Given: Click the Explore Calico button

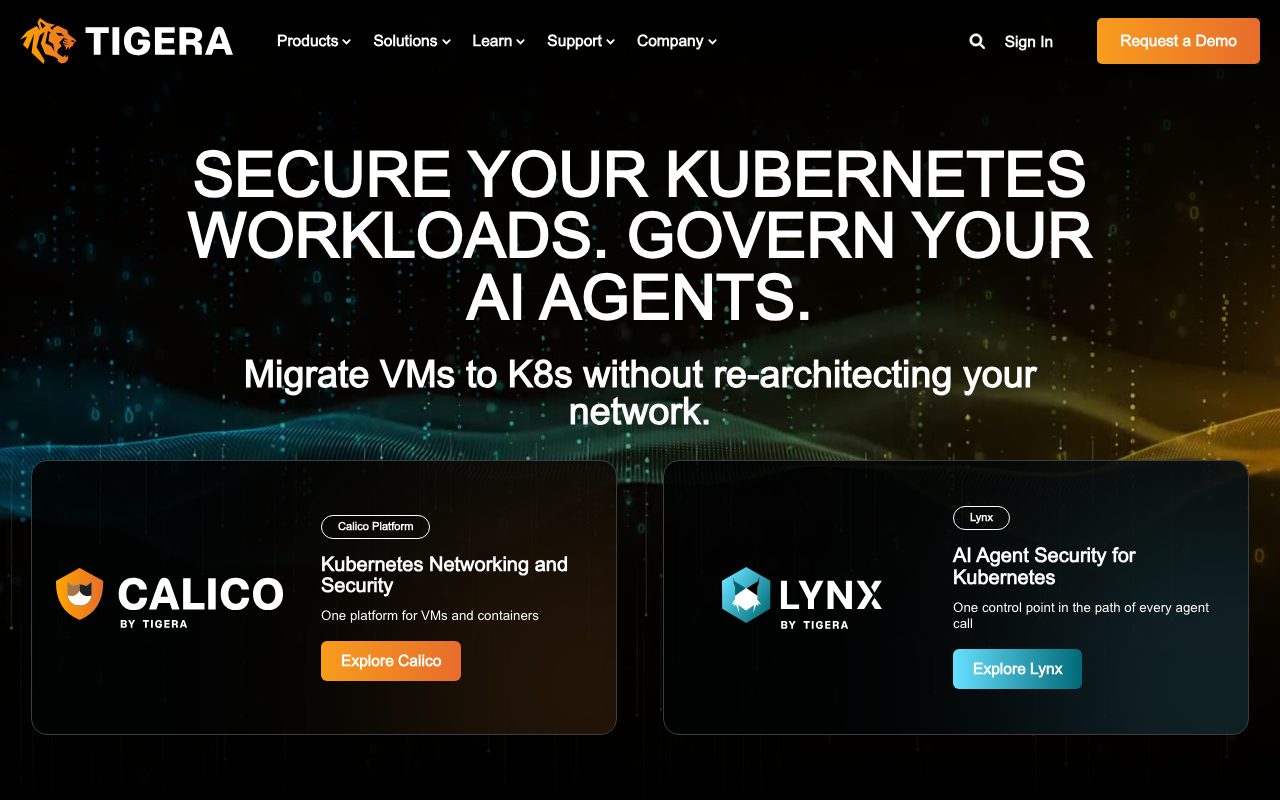Looking at the screenshot, I should pyautogui.click(x=391, y=661).
